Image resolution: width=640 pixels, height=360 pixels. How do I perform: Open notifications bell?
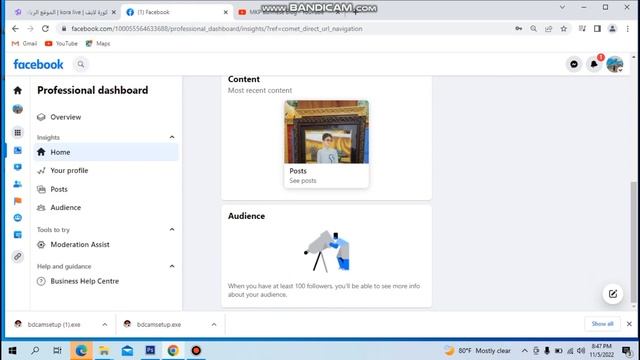coord(594,64)
